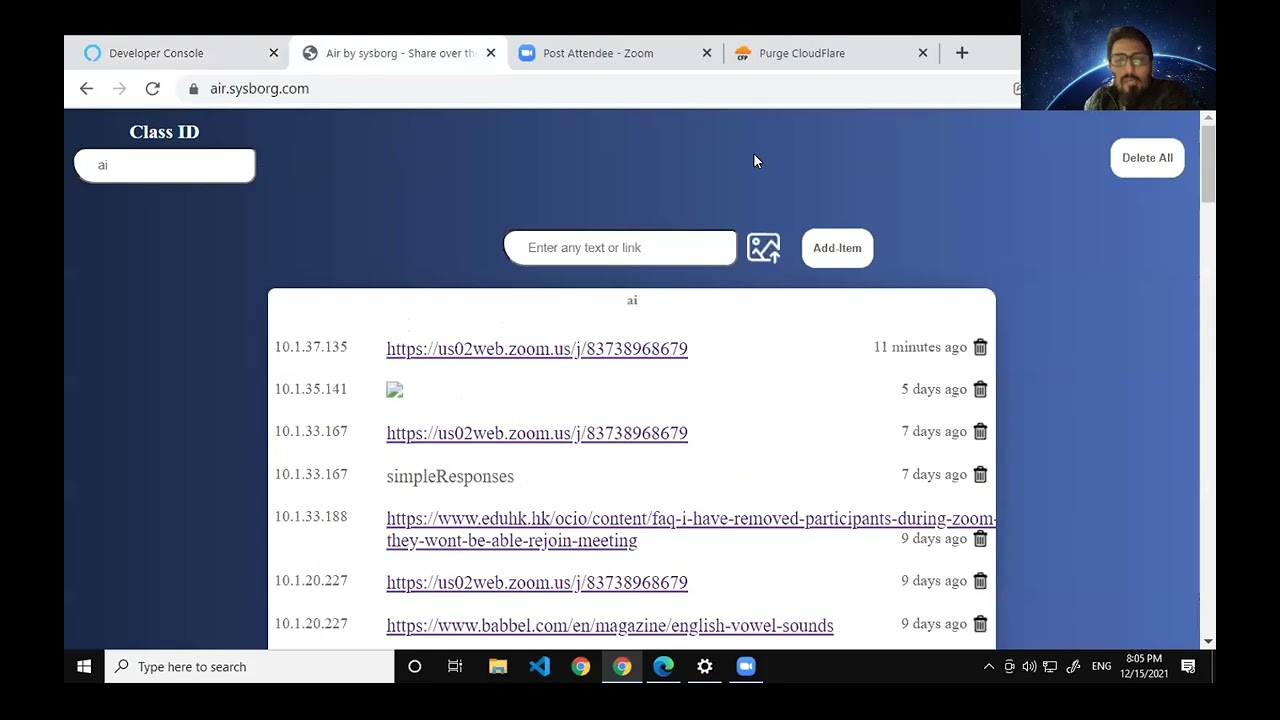Image resolution: width=1280 pixels, height=720 pixels.
Task: Open the zoom link from 10.1.20.227
Action: pos(537,582)
